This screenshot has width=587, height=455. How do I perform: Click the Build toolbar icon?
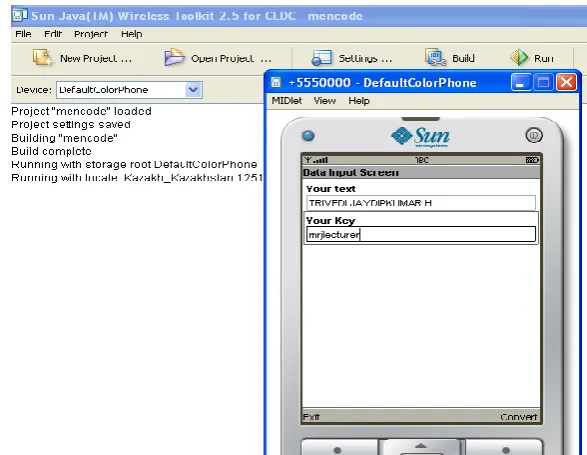[x=435, y=57]
